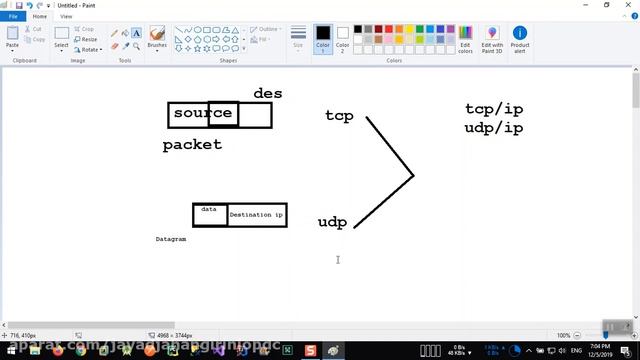Select the Magnifier tool
Viewport: 640px width, 360px height.
point(136,47)
